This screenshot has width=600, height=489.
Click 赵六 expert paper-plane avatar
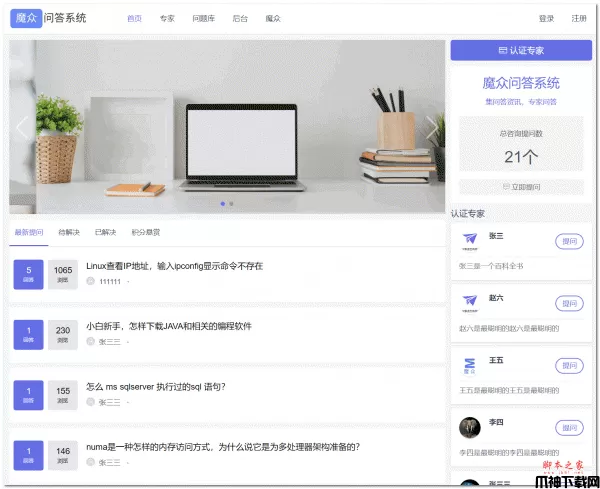[470, 303]
